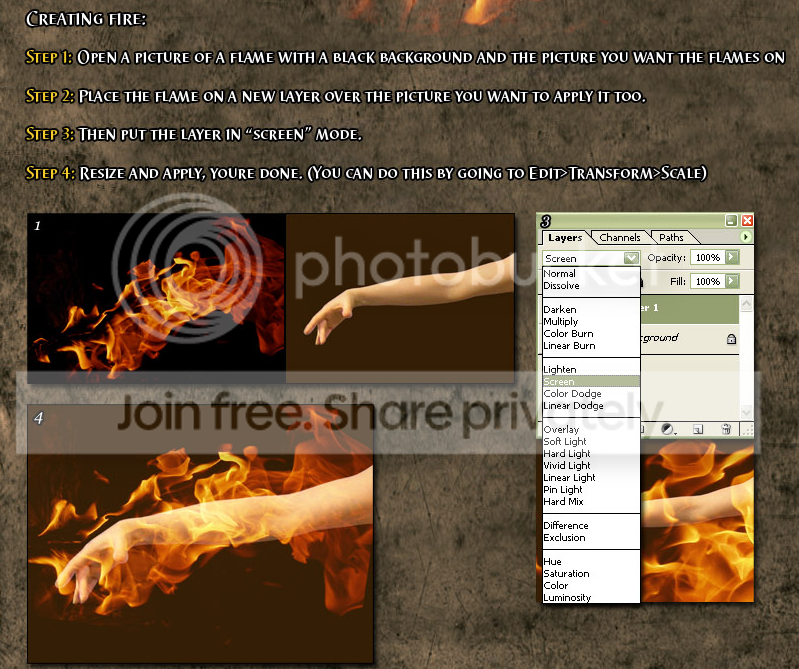Select Overlay blend mode
The image size is (799, 669).
click(561, 430)
